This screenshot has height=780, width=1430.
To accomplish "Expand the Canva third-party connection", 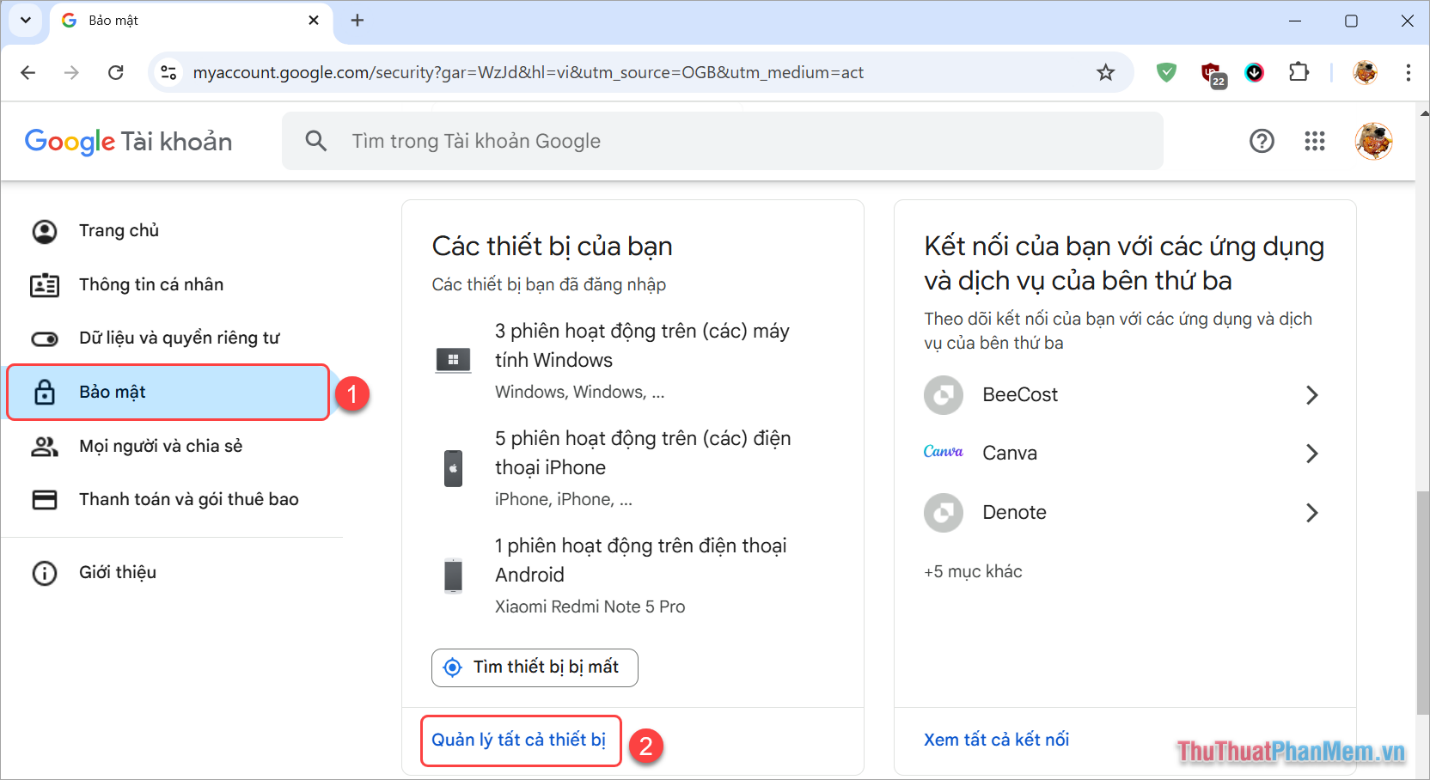I will [1311, 453].
